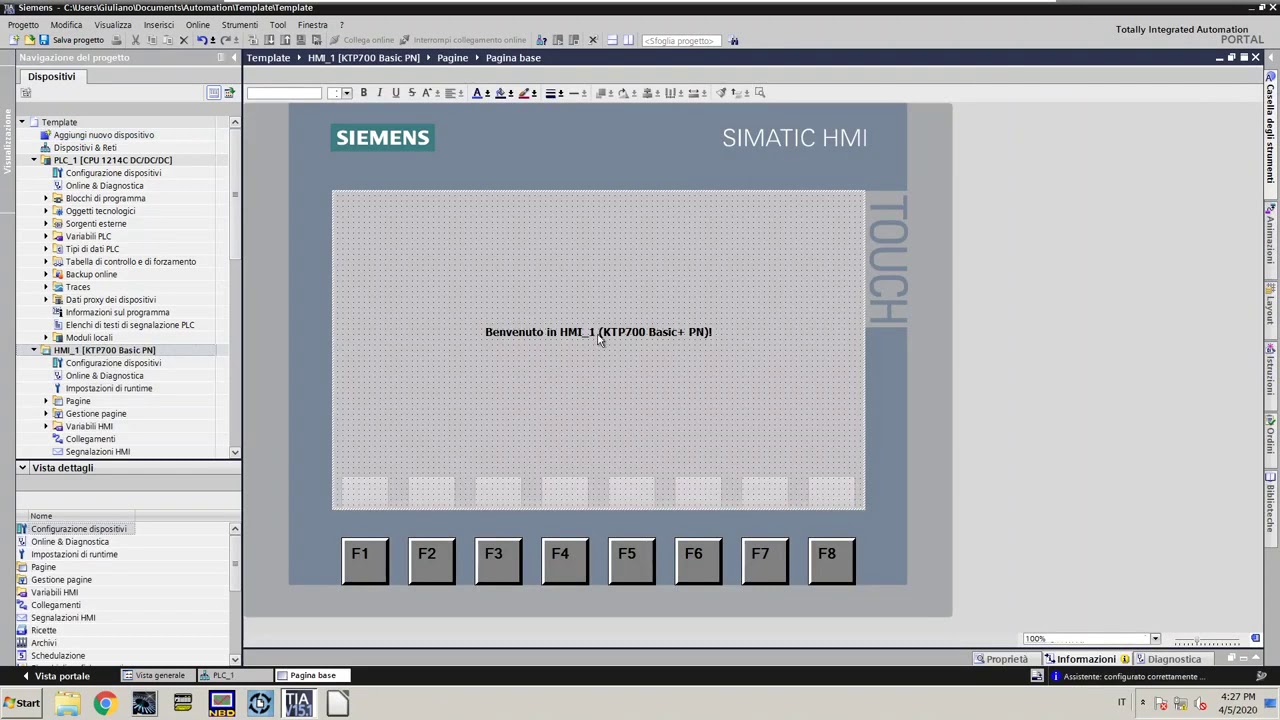The image size is (1280, 720).
Task: Open the Biblioteche side panel
Action: (1271, 502)
